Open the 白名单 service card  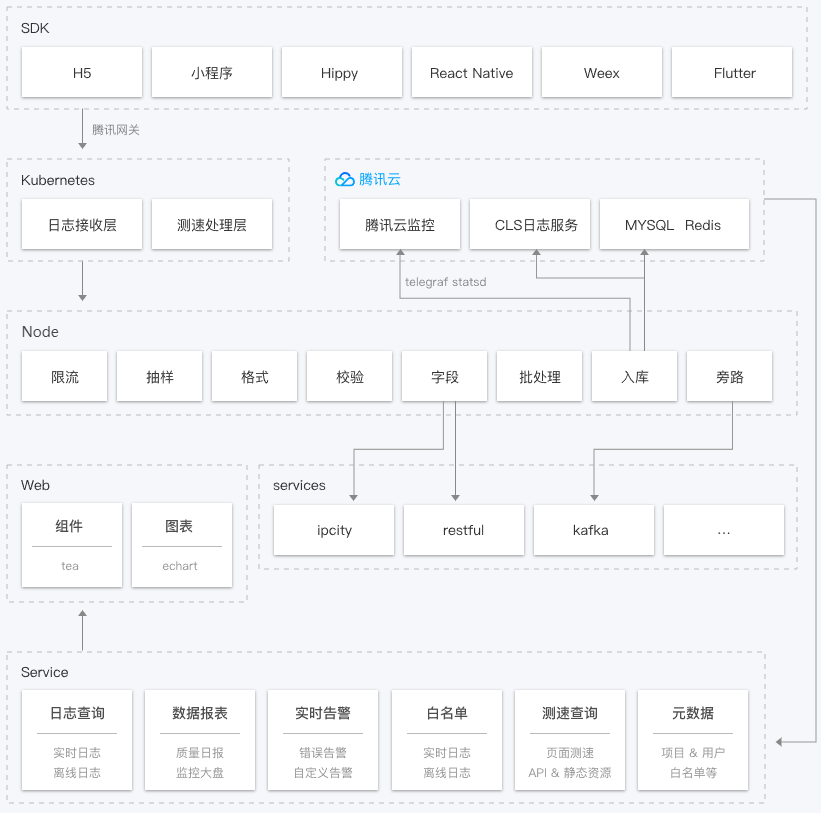click(x=447, y=740)
